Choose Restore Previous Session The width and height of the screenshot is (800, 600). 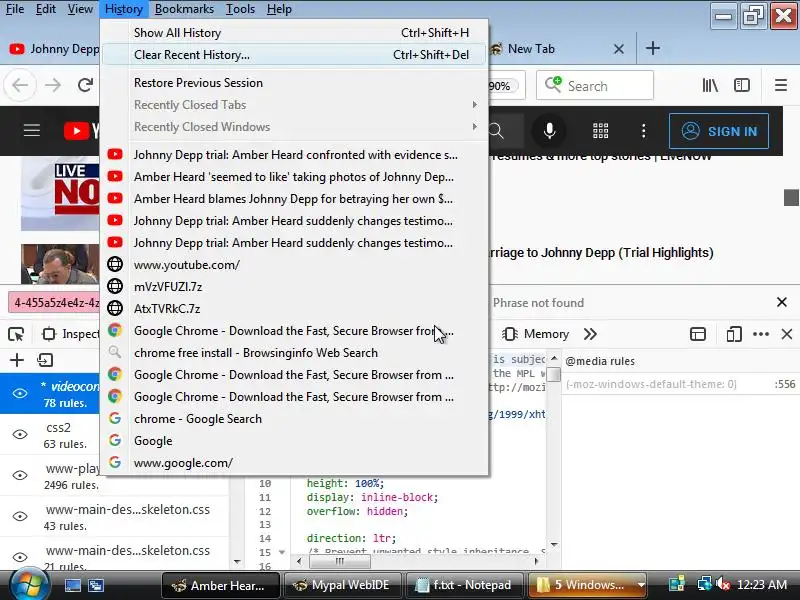click(x=294, y=83)
